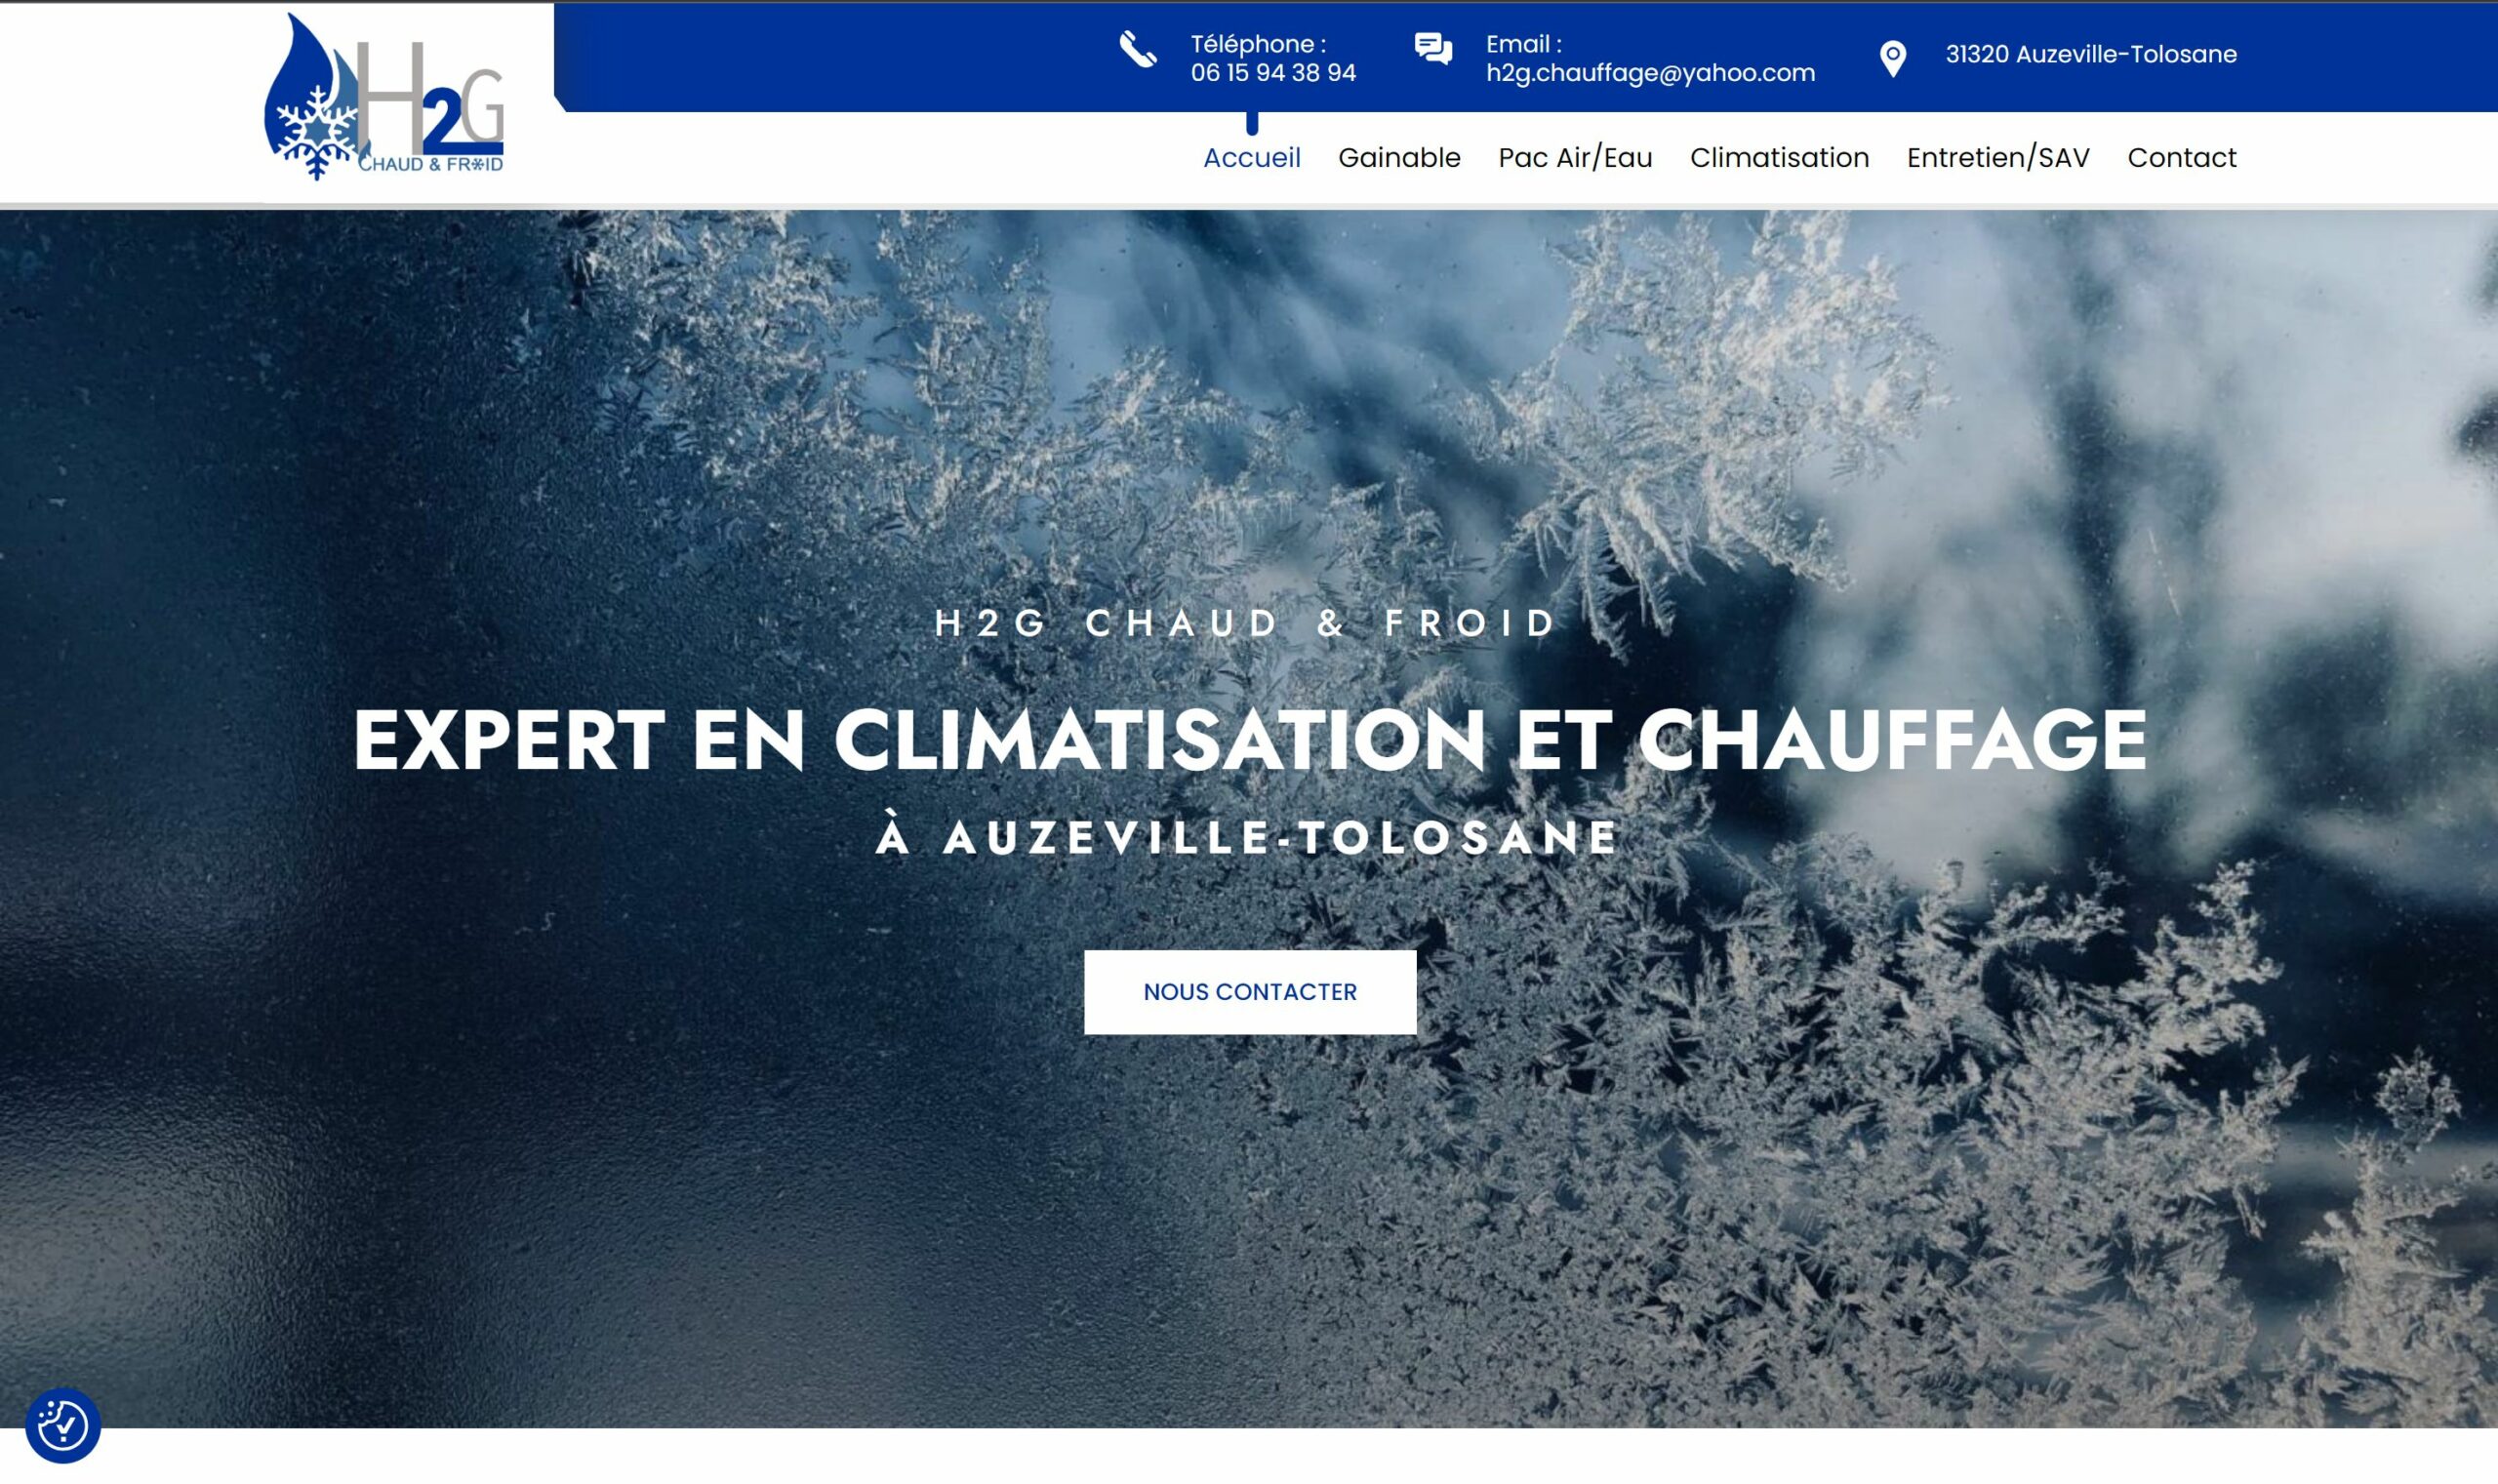Click the h2g.chauffage@yahoo.com email link
The image size is (2498, 1484).
[1650, 73]
